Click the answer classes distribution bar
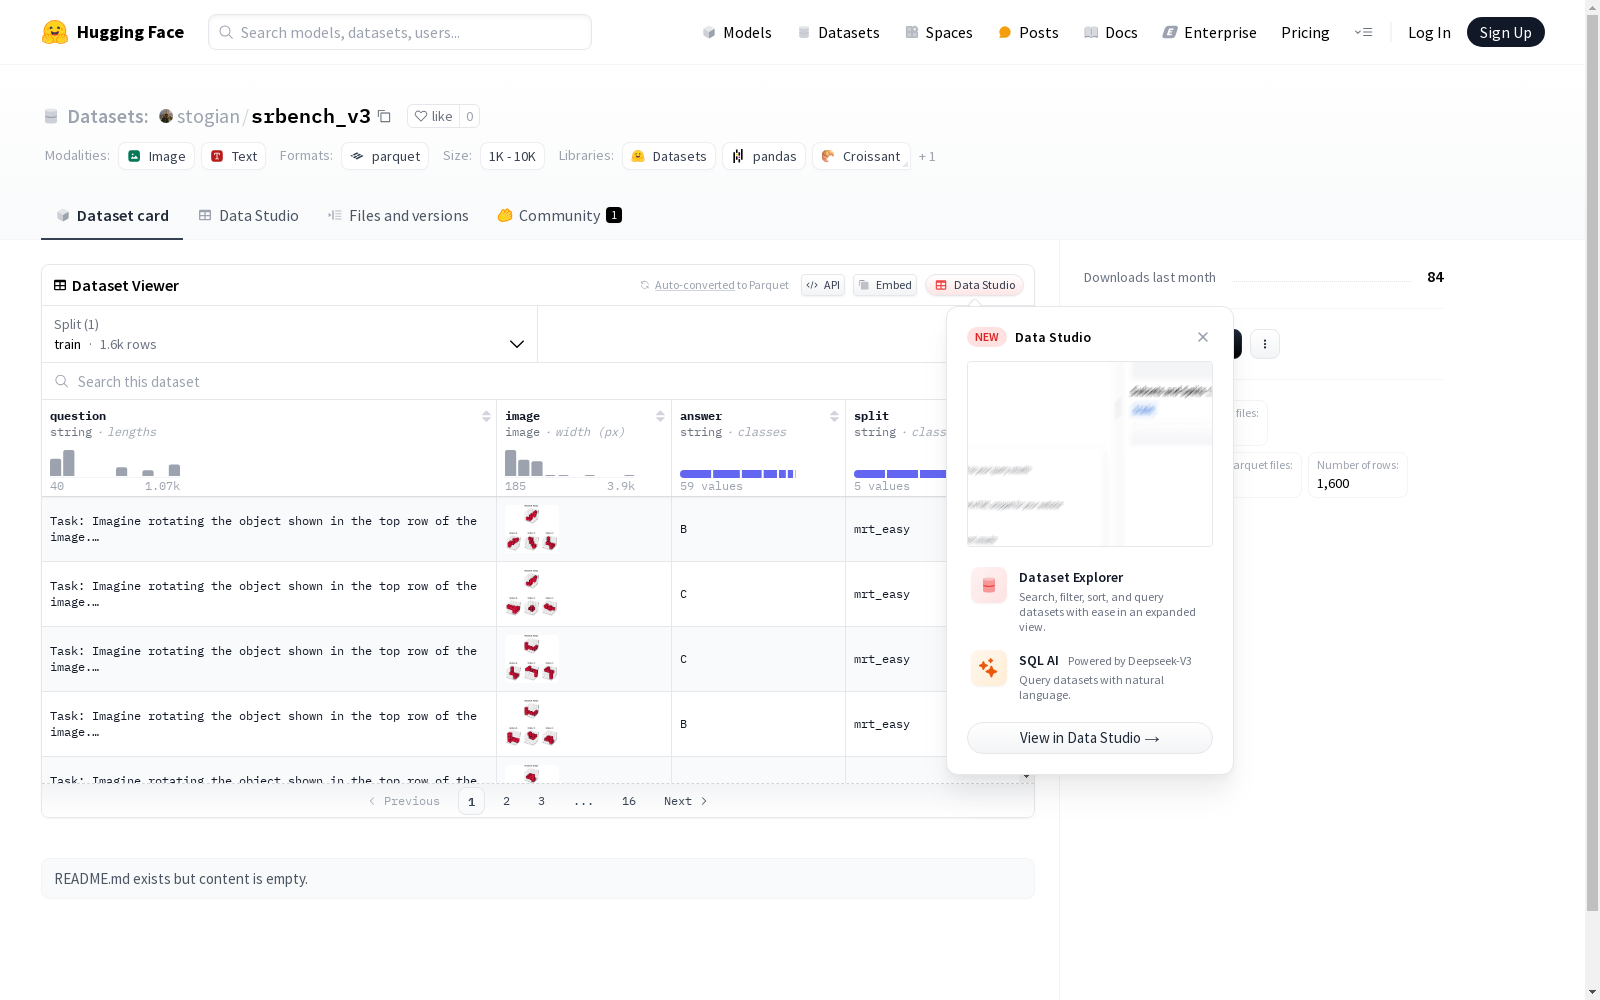Screen dimensions: 1600x1000 pyautogui.click(x=738, y=473)
